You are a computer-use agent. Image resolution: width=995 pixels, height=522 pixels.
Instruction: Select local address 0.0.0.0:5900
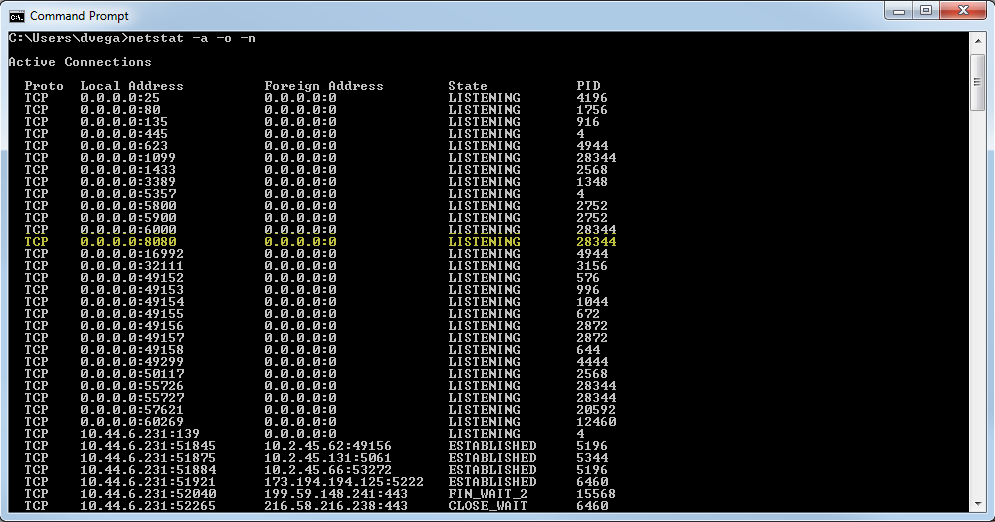[128, 218]
